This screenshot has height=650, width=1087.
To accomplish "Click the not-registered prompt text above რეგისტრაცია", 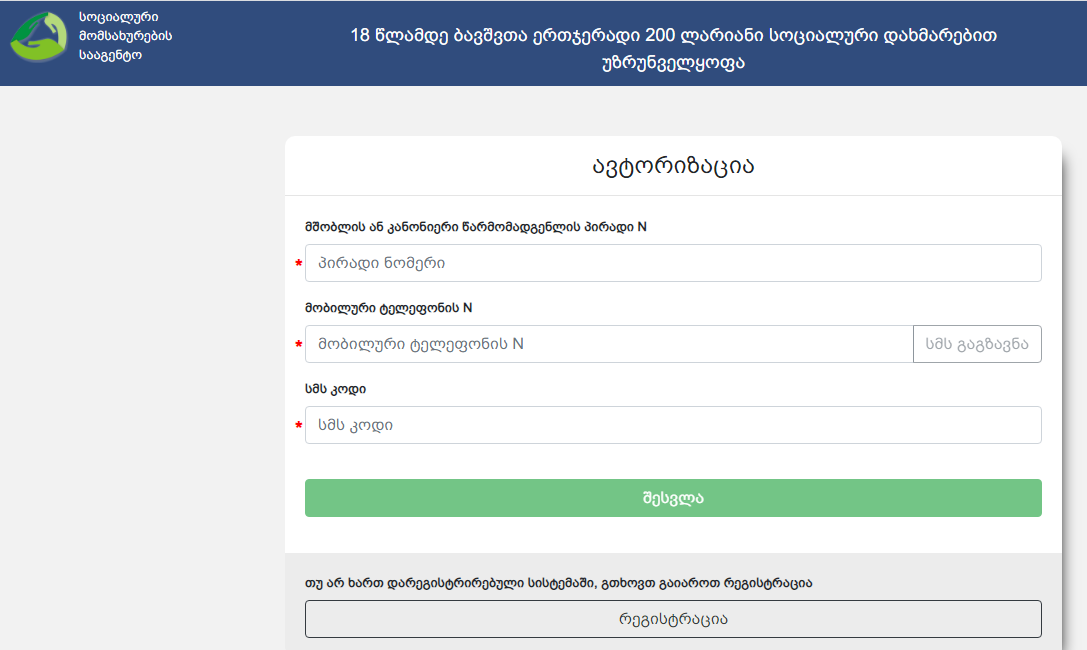I will pyautogui.click(x=558, y=583).
